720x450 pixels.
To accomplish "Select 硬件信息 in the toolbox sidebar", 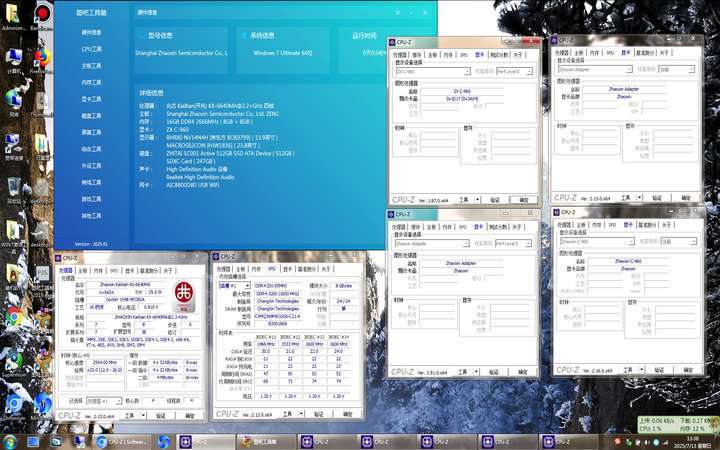I will 91,33.
